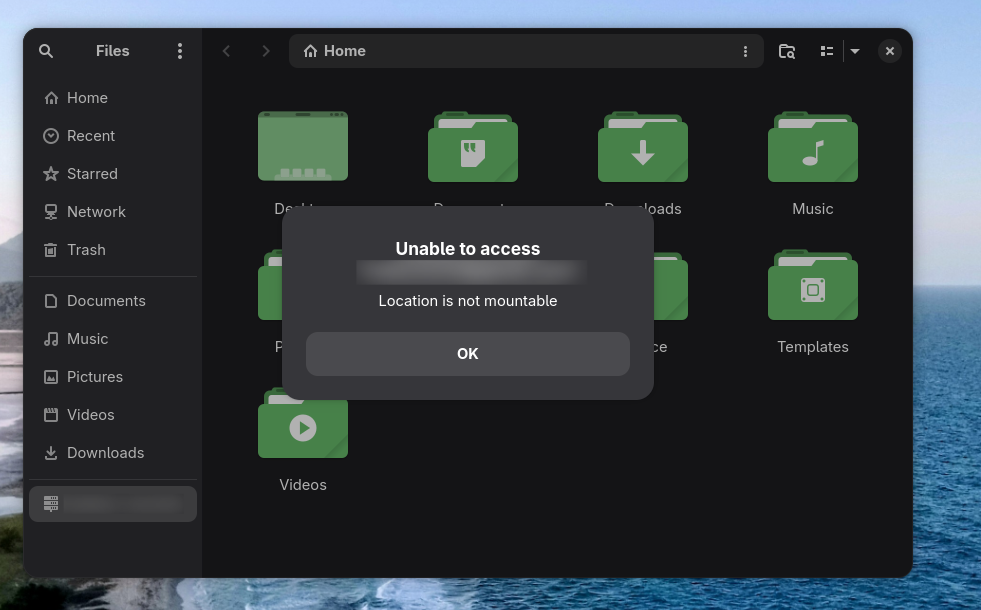Click OK in the Unable to access dialog
Screen dimensions: 981x610
pyautogui.click(x=467, y=353)
